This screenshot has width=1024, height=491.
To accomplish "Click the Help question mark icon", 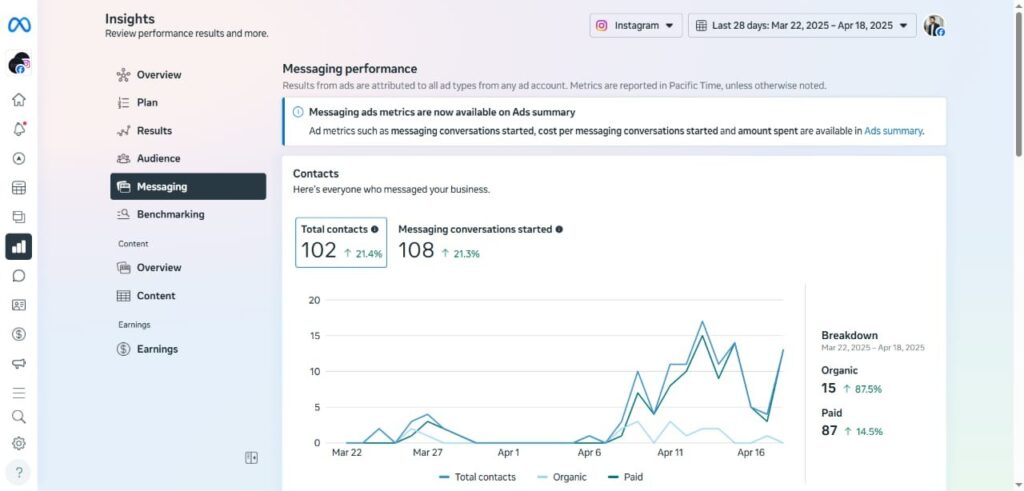I will point(19,472).
